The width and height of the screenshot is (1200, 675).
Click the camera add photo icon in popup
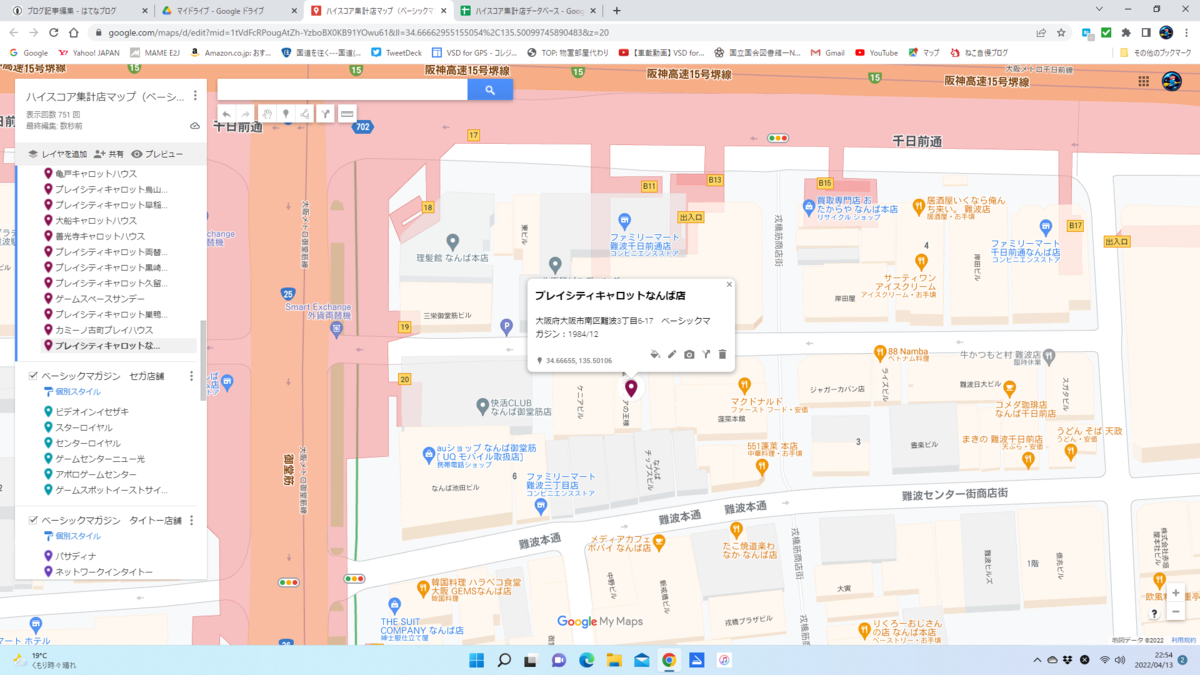click(x=689, y=354)
